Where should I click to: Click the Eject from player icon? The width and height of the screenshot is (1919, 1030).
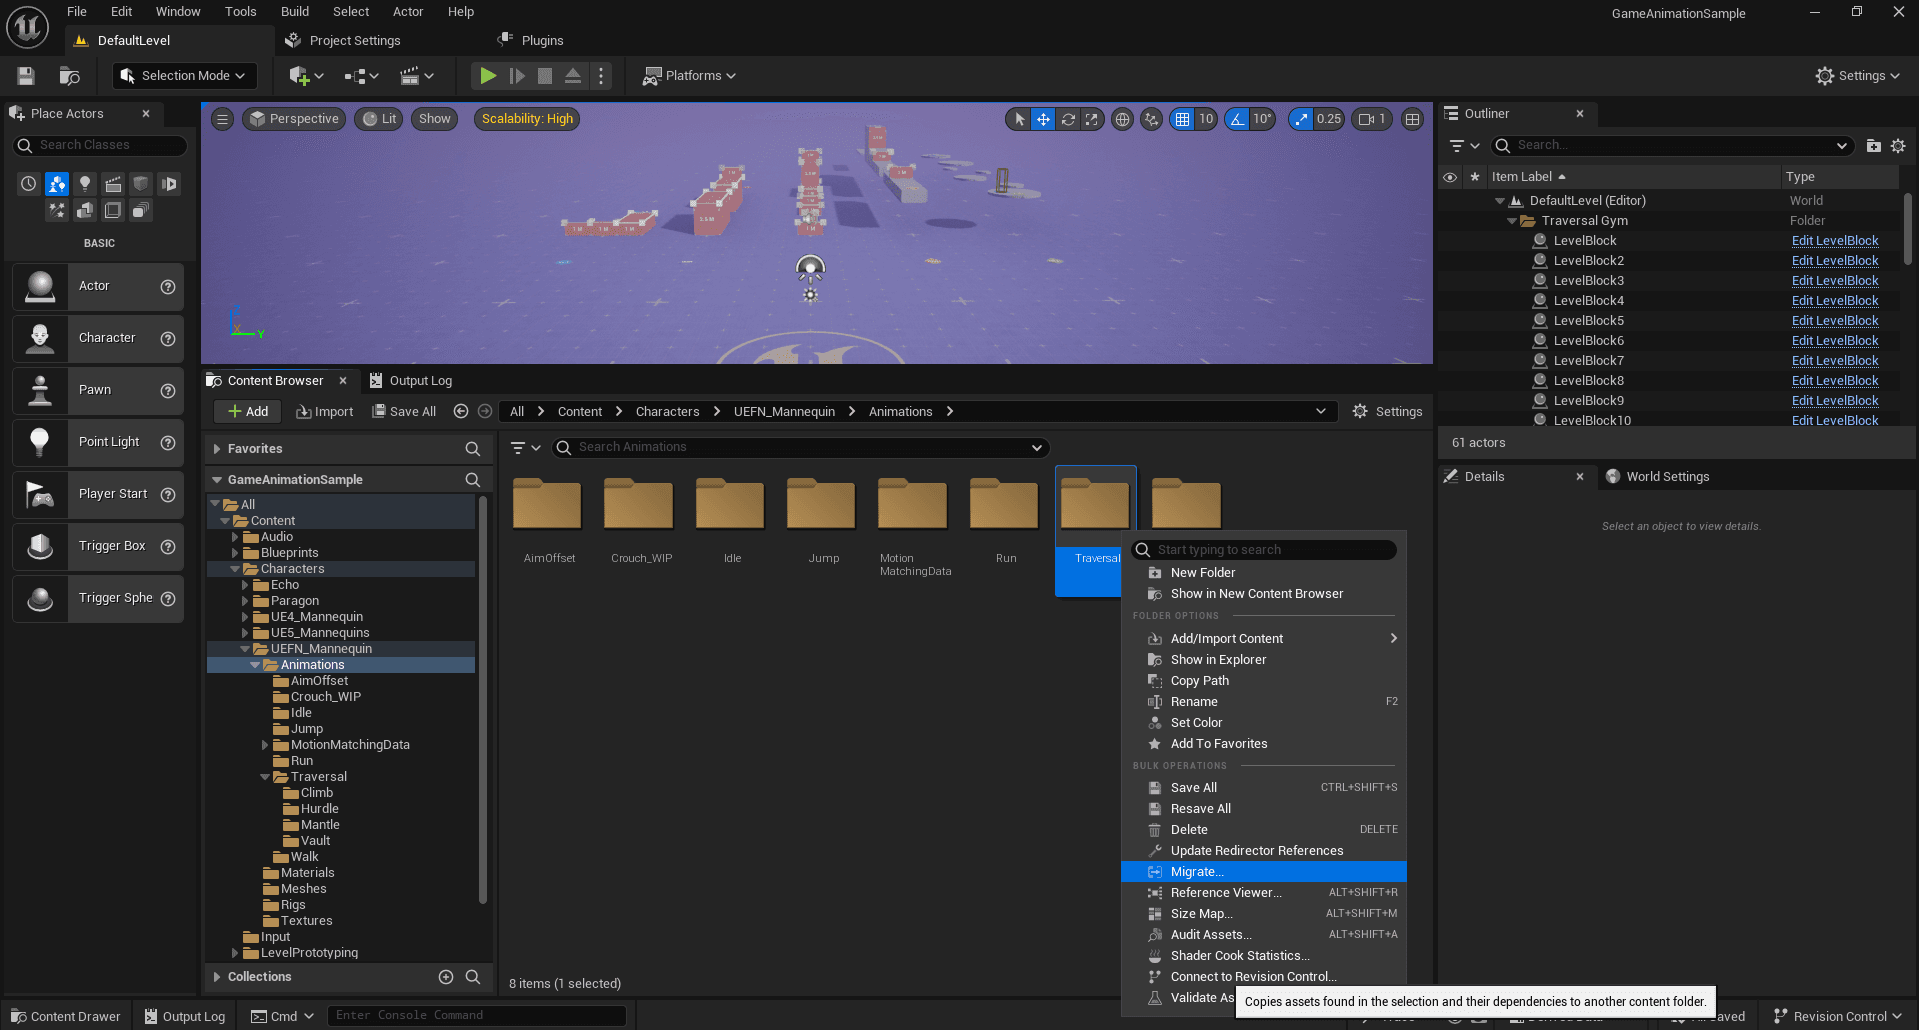pyautogui.click(x=573, y=76)
